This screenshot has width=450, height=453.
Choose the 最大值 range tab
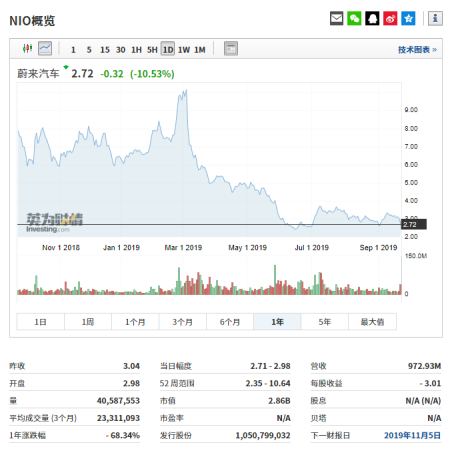pyautogui.click(x=372, y=322)
